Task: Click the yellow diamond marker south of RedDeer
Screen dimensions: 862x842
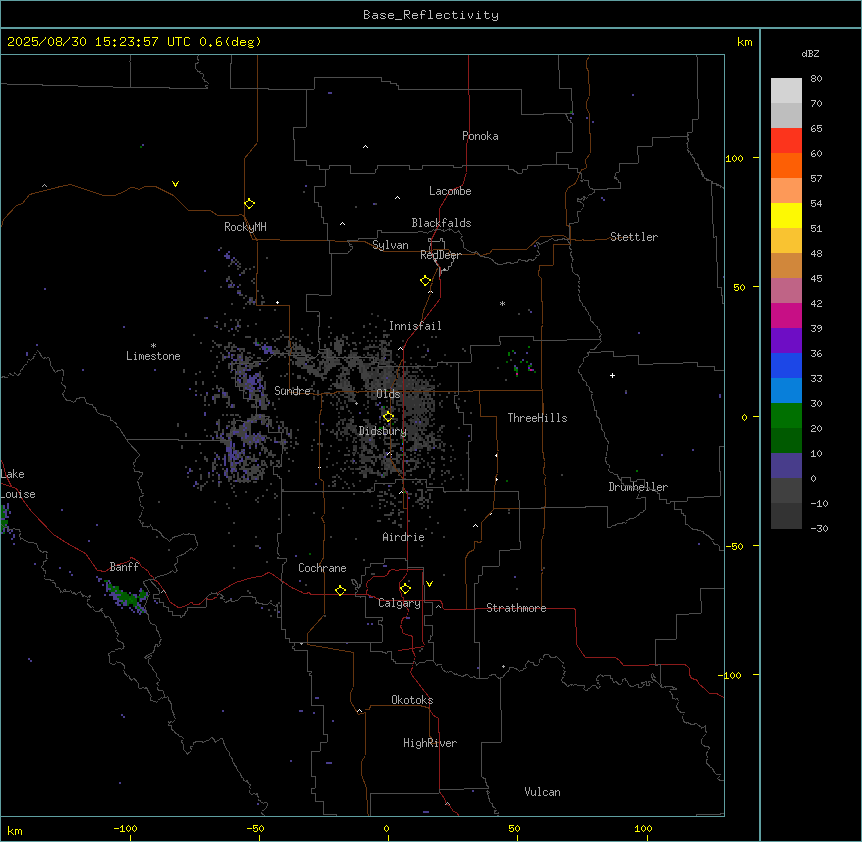Action: pos(425,281)
